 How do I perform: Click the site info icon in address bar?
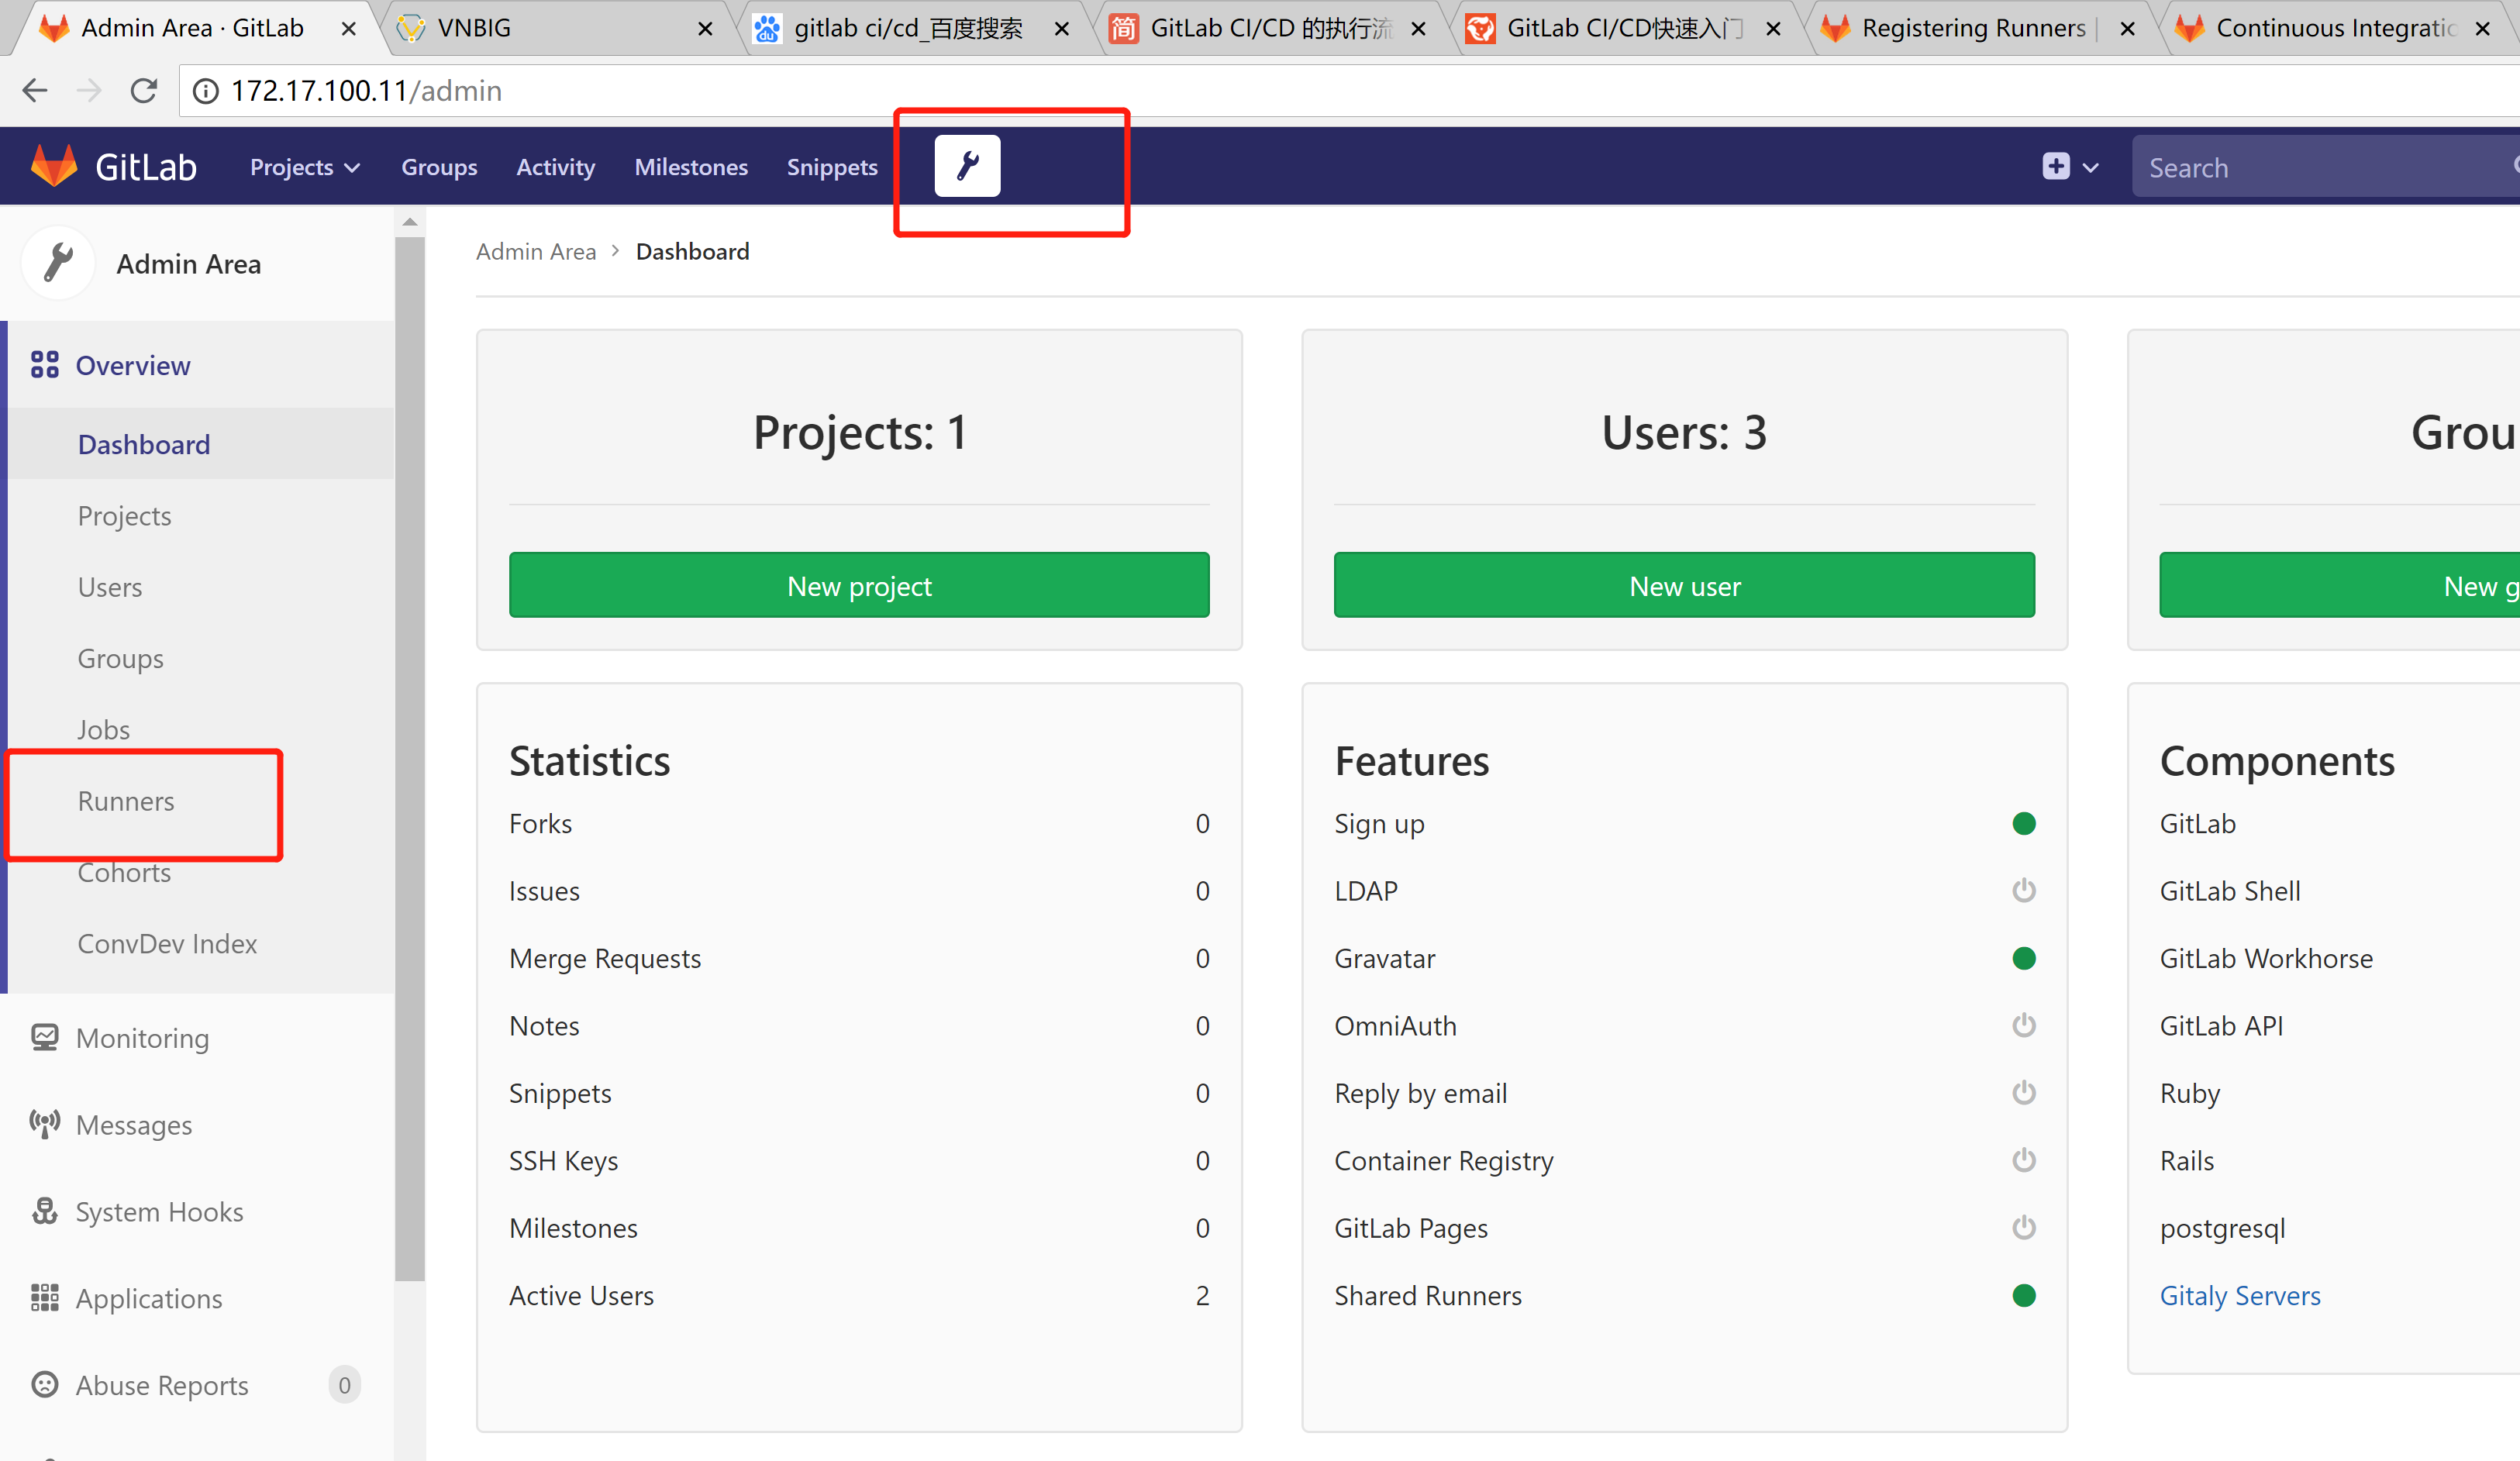pos(205,91)
